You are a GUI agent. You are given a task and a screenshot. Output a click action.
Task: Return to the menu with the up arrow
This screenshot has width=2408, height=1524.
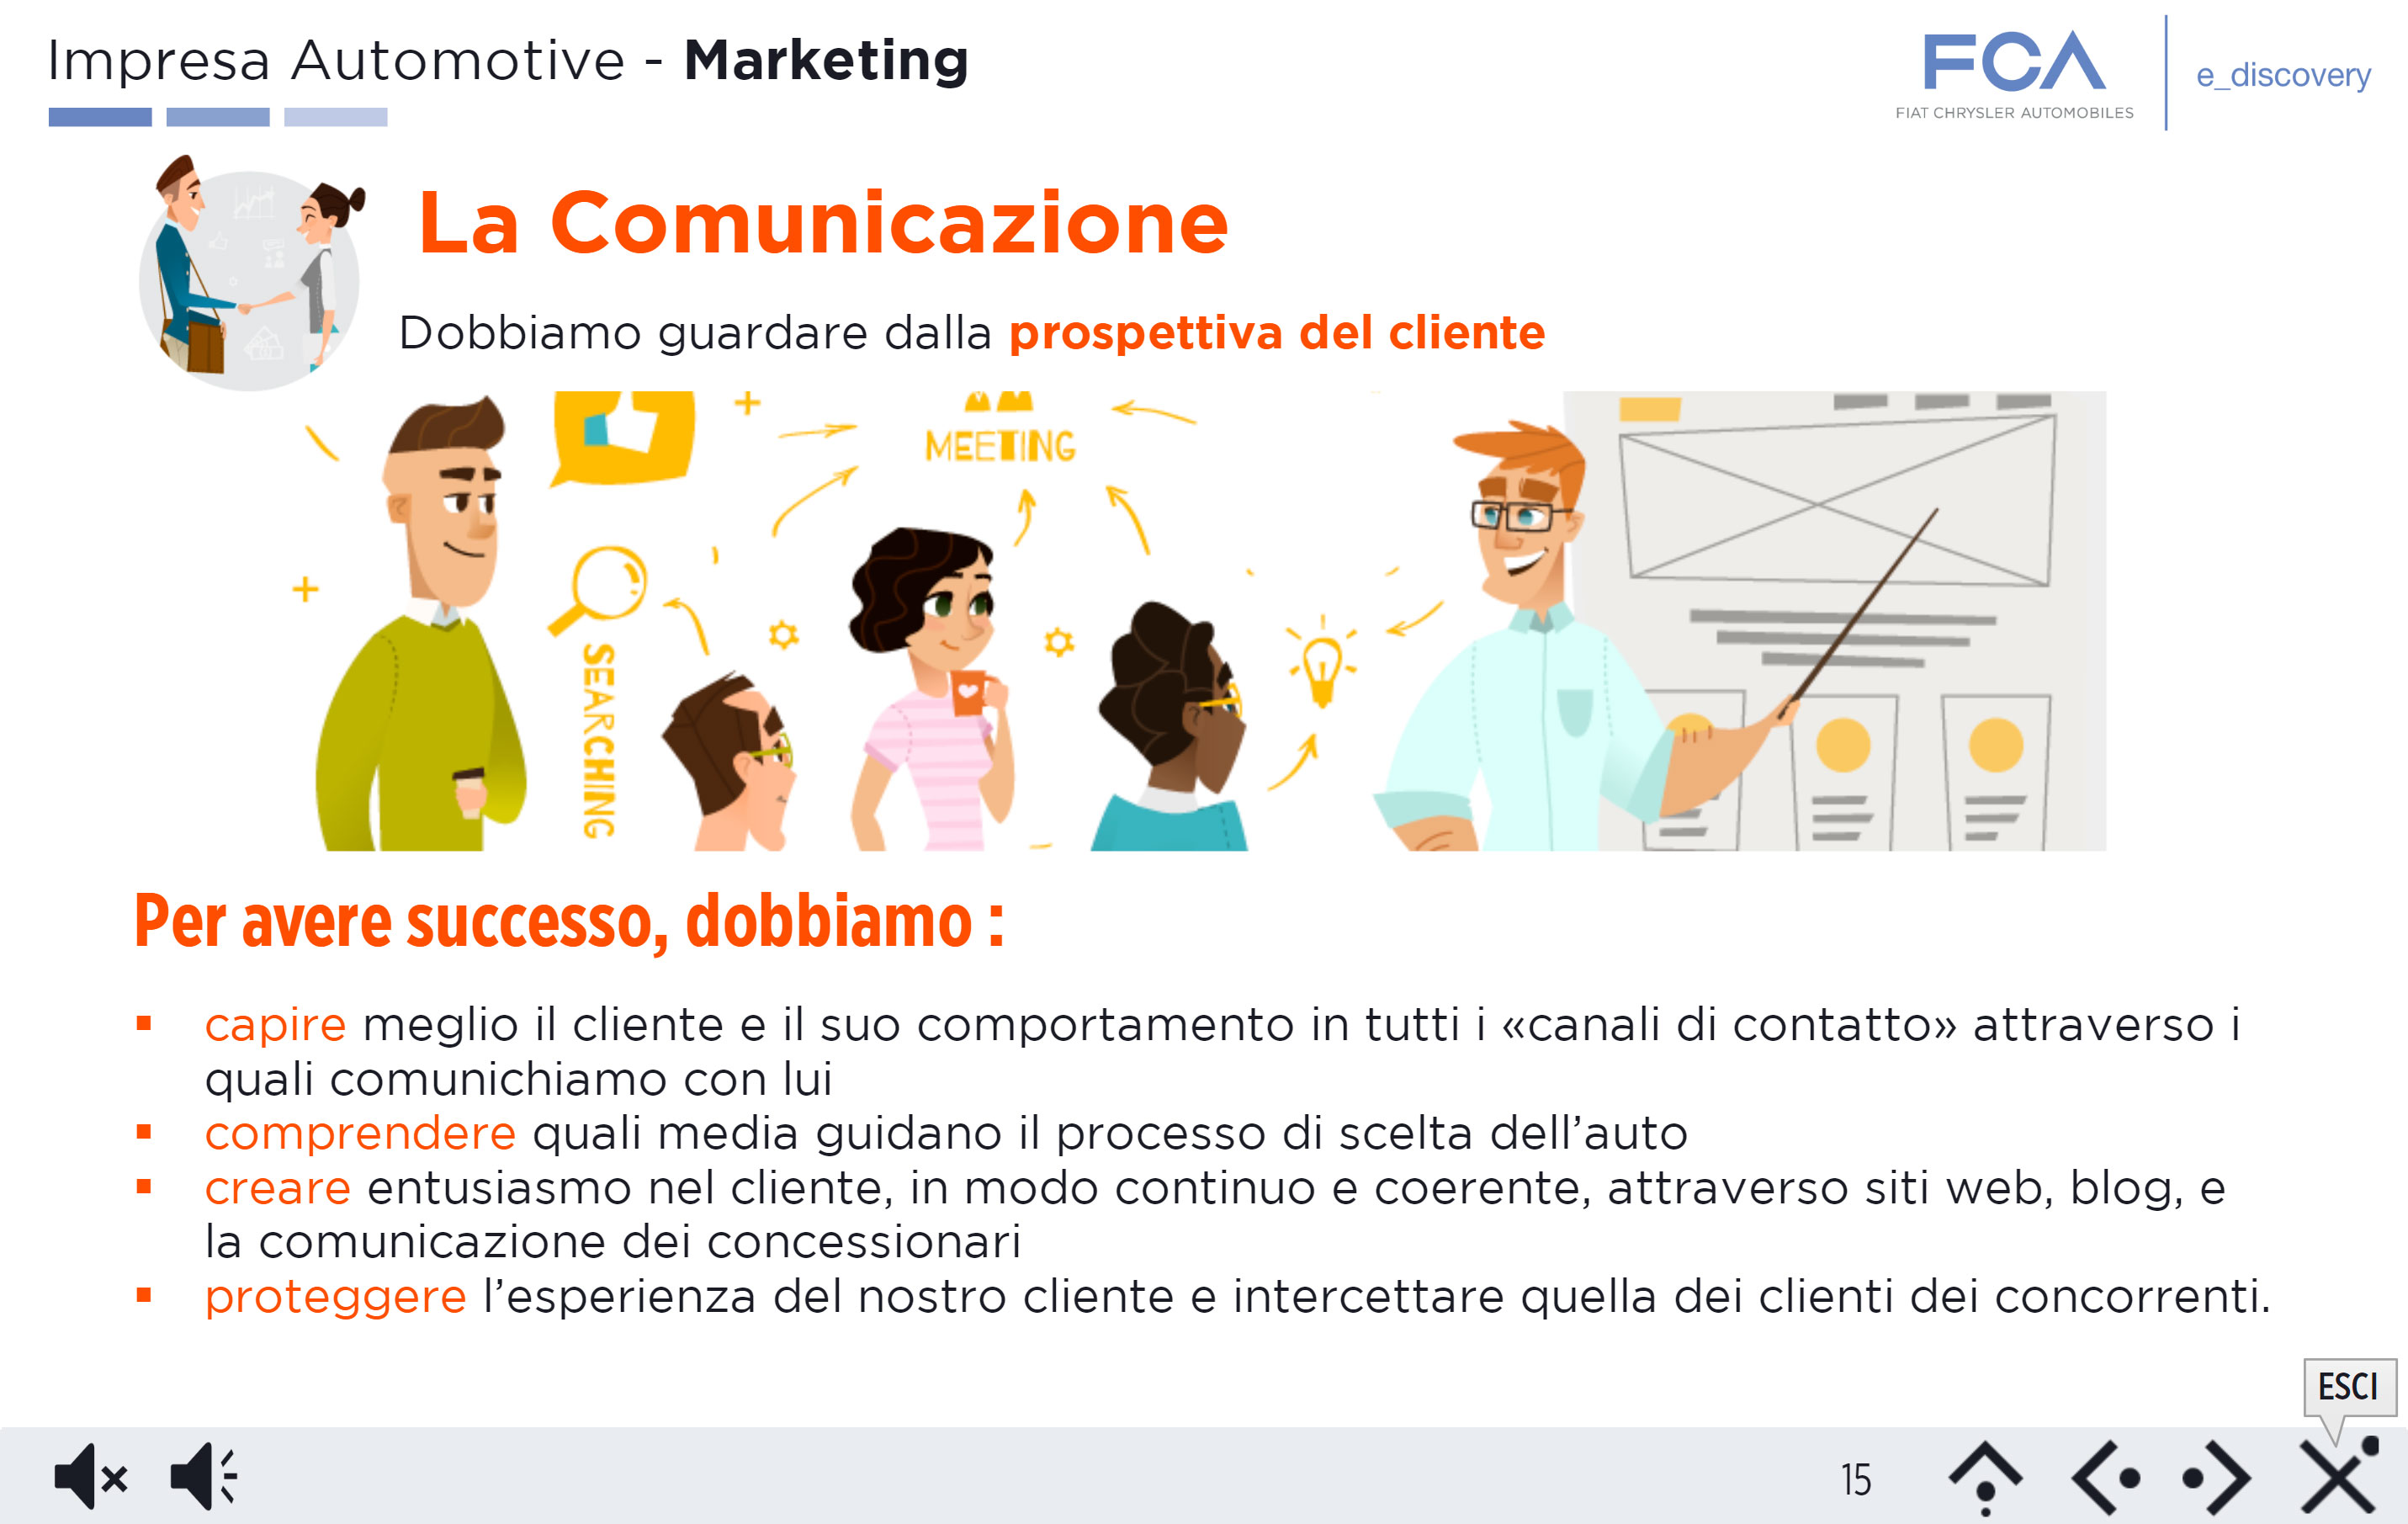click(x=1986, y=1478)
